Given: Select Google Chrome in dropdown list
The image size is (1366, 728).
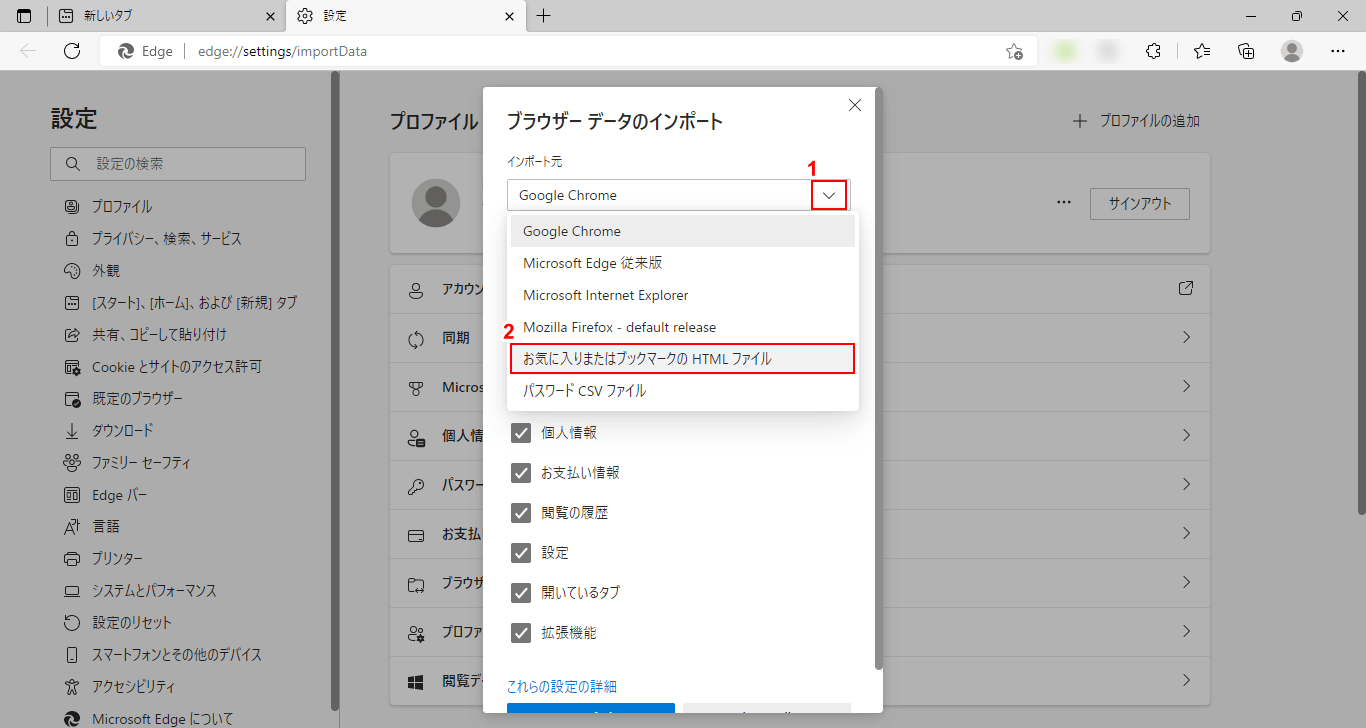Looking at the screenshot, I should [683, 231].
